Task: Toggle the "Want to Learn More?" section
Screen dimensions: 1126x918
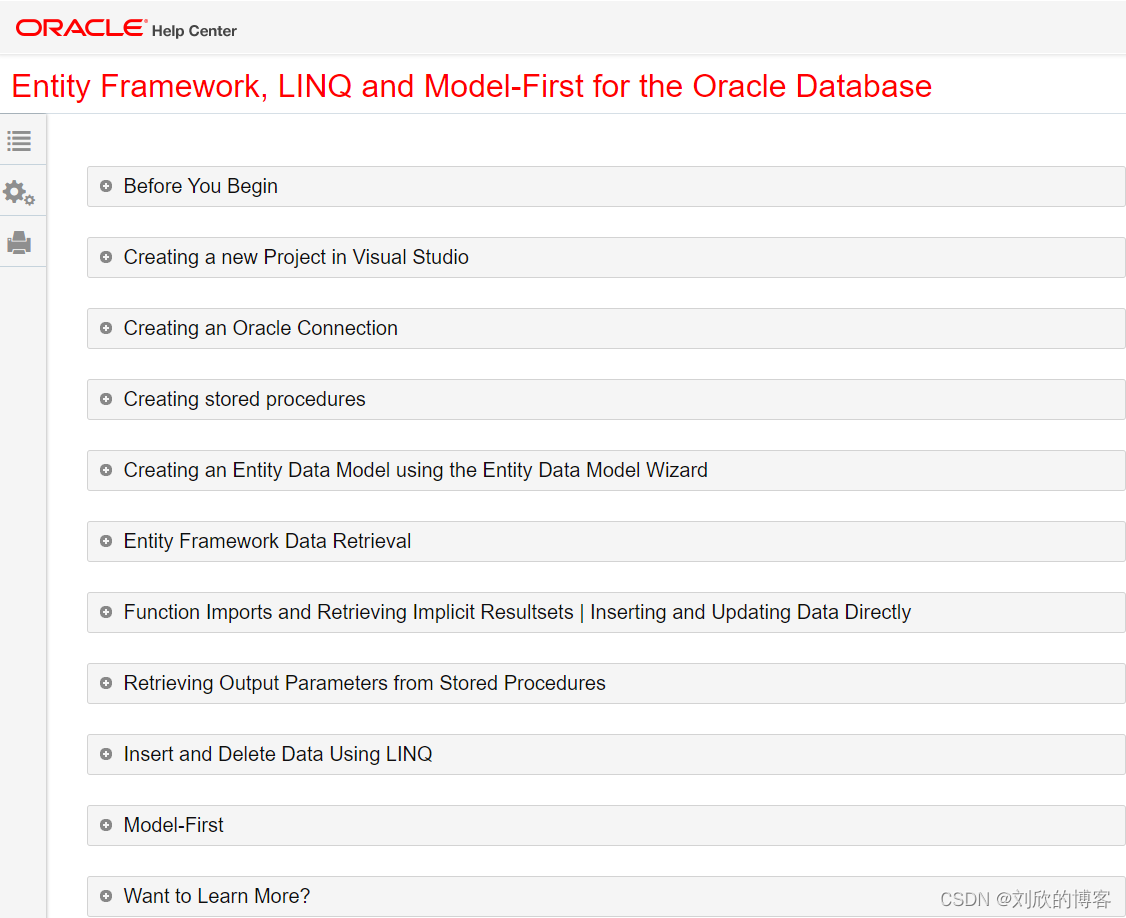Action: 105,896
